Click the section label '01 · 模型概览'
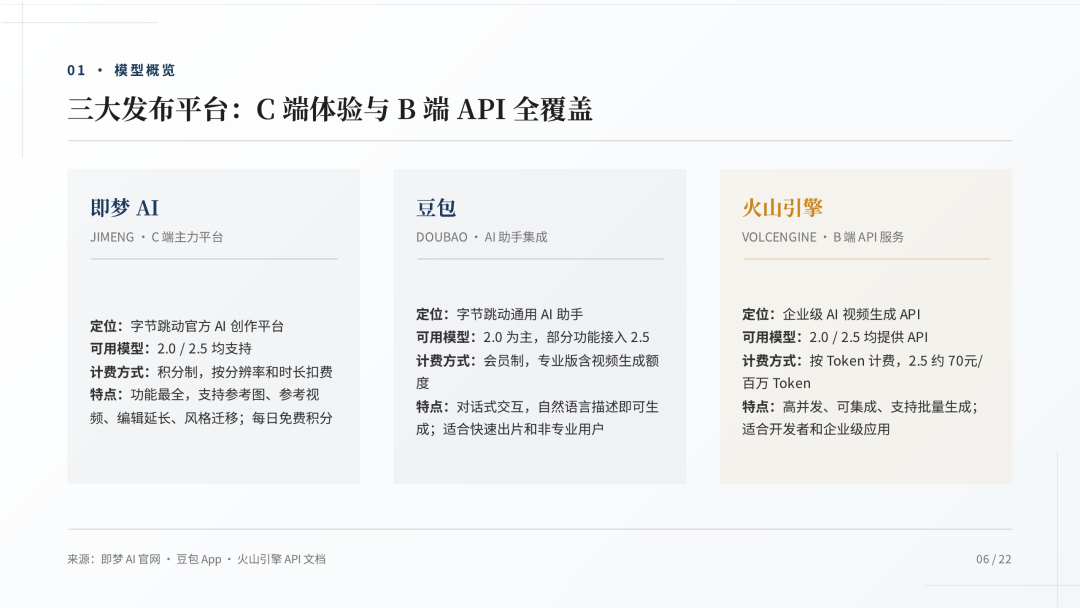Viewport: 1080px width, 608px height. [x=121, y=70]
